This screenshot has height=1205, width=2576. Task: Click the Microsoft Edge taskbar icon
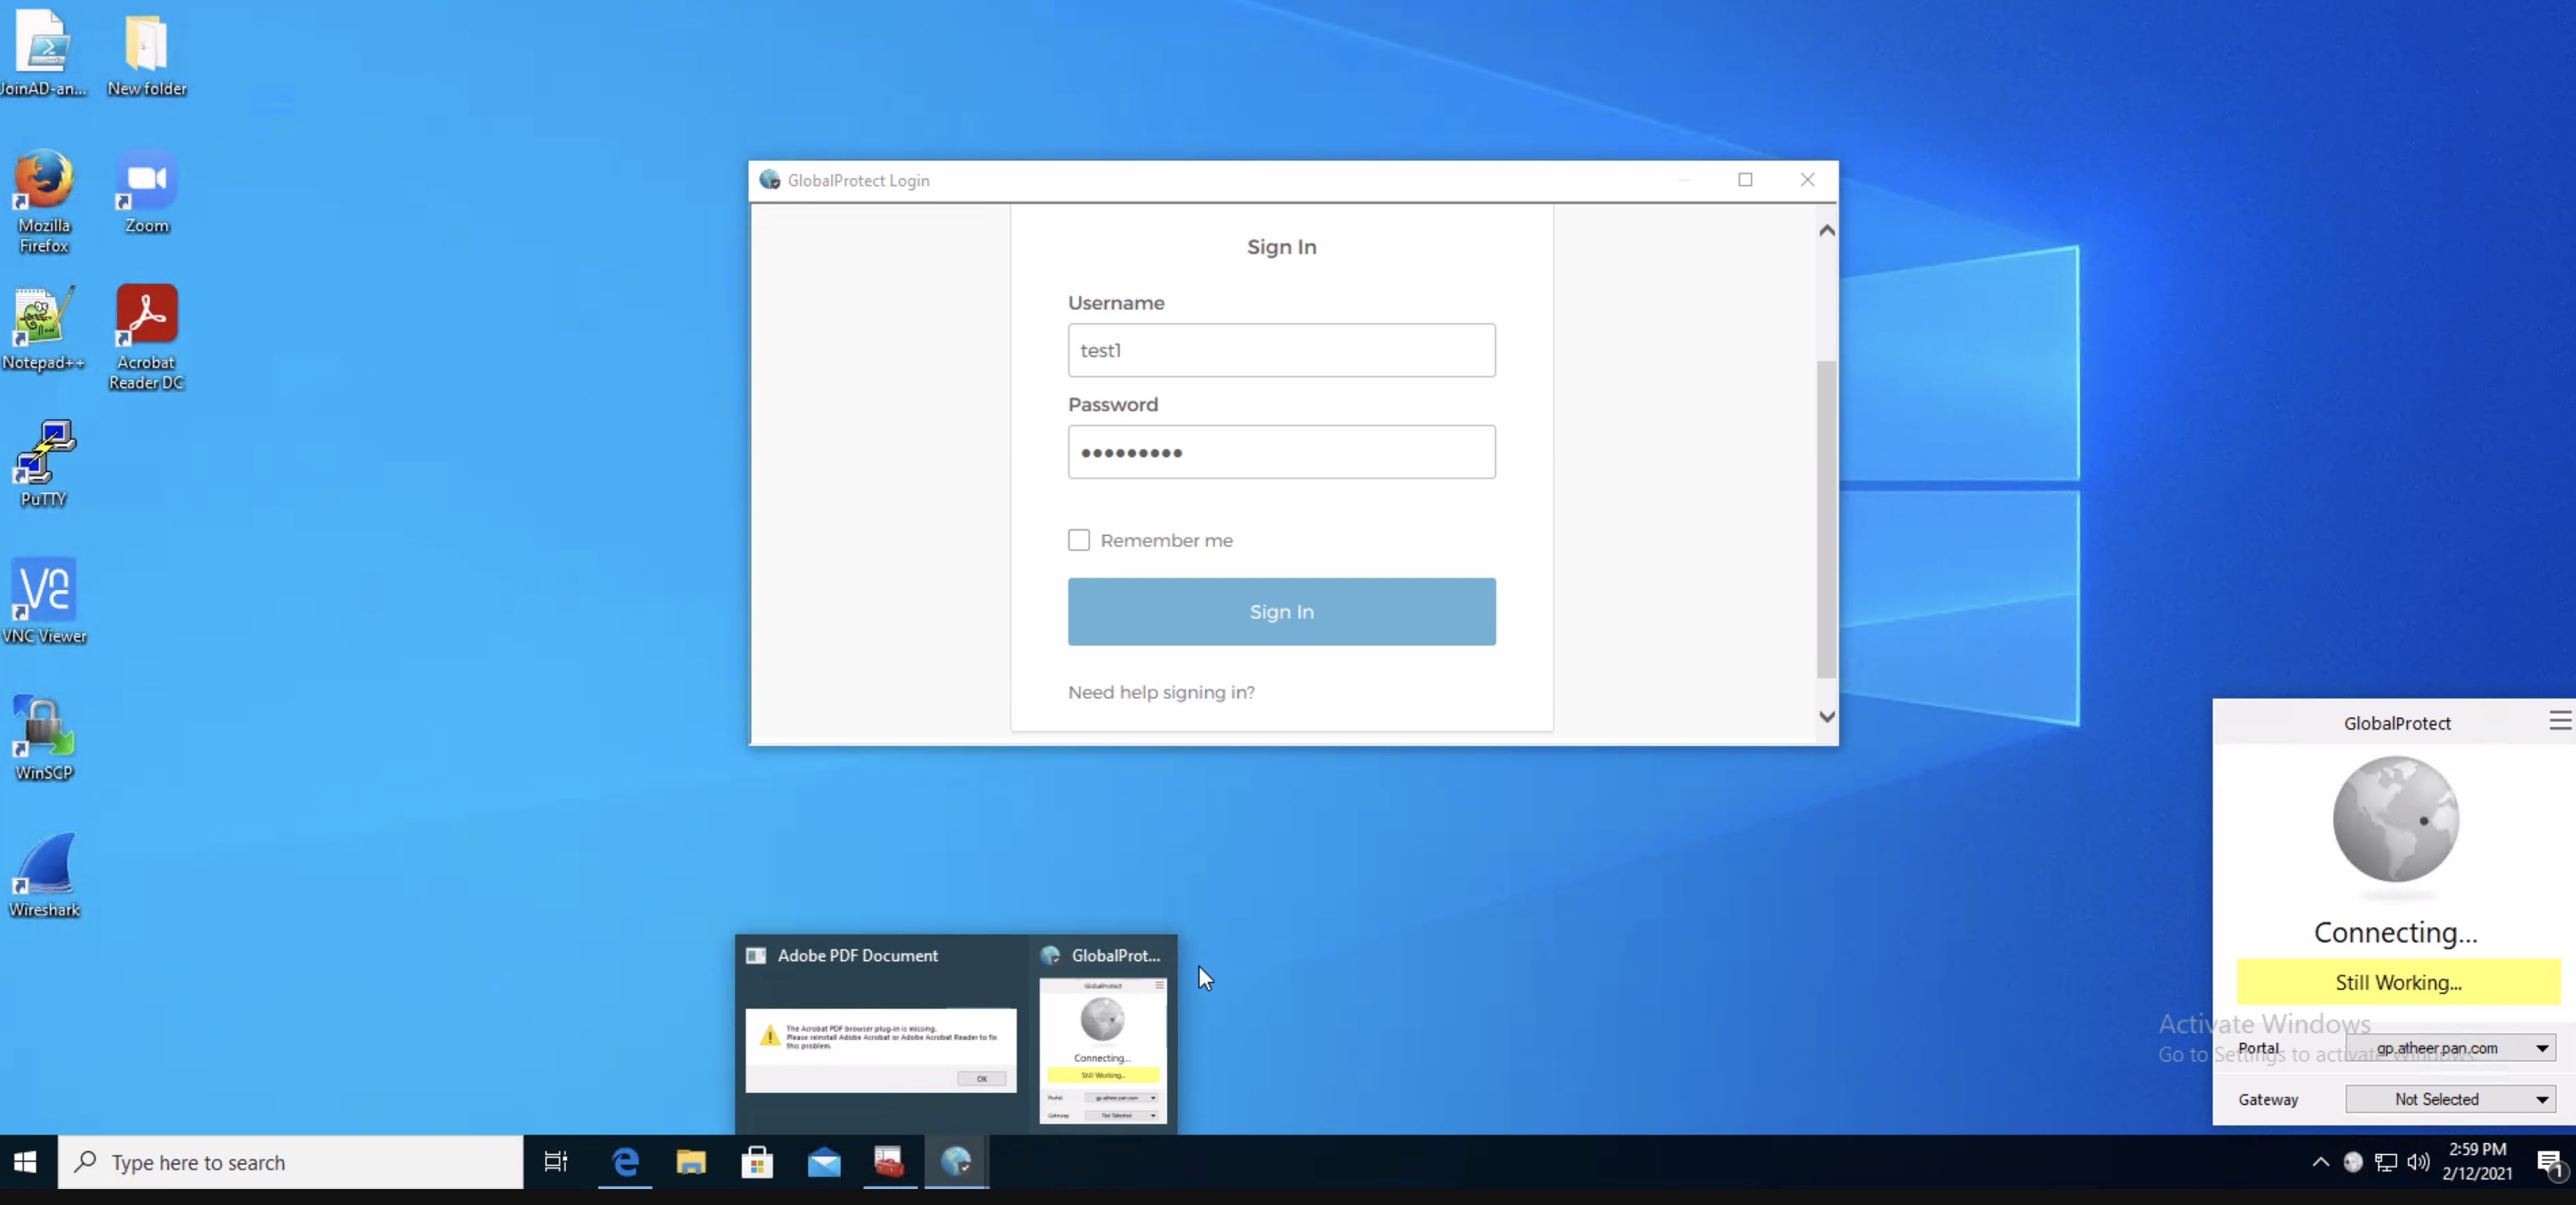(x=625, y=1161)
